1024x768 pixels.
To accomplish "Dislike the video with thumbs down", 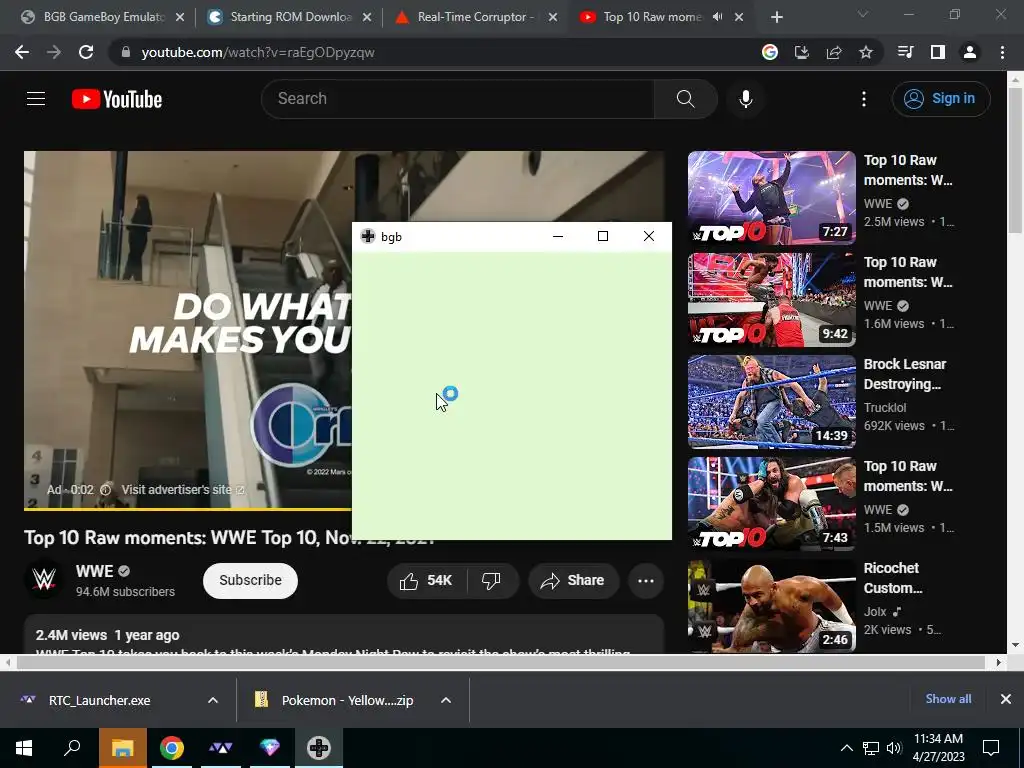I will [492, 581].
